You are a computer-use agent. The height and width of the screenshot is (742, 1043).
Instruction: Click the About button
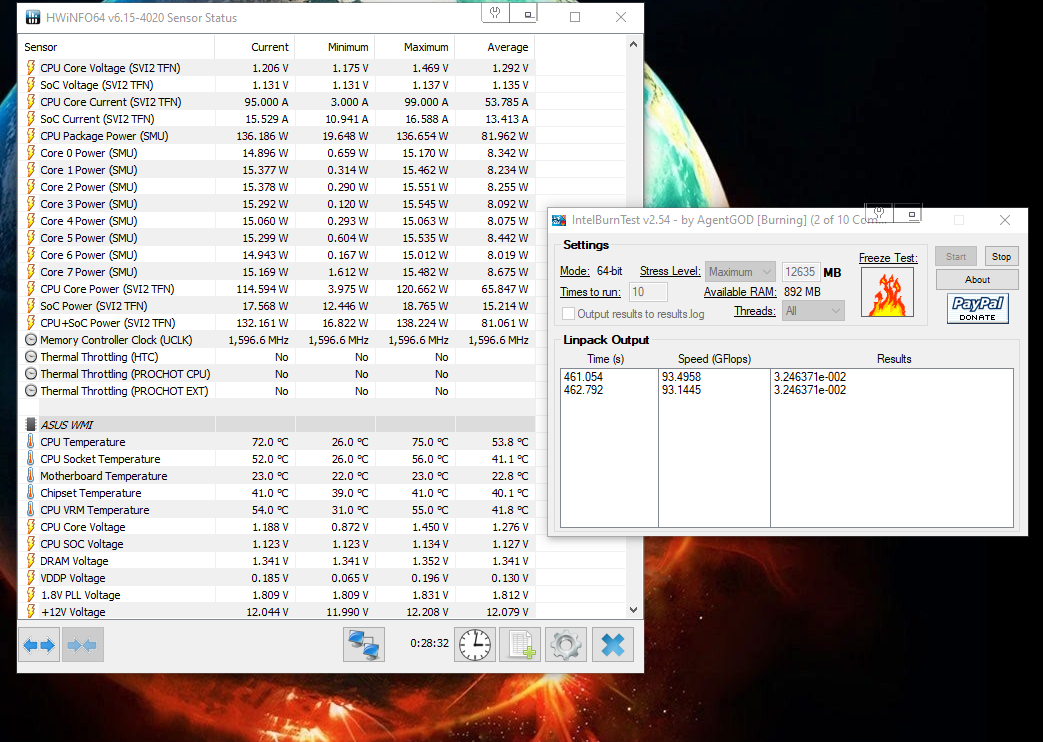[x=977, y=280]
